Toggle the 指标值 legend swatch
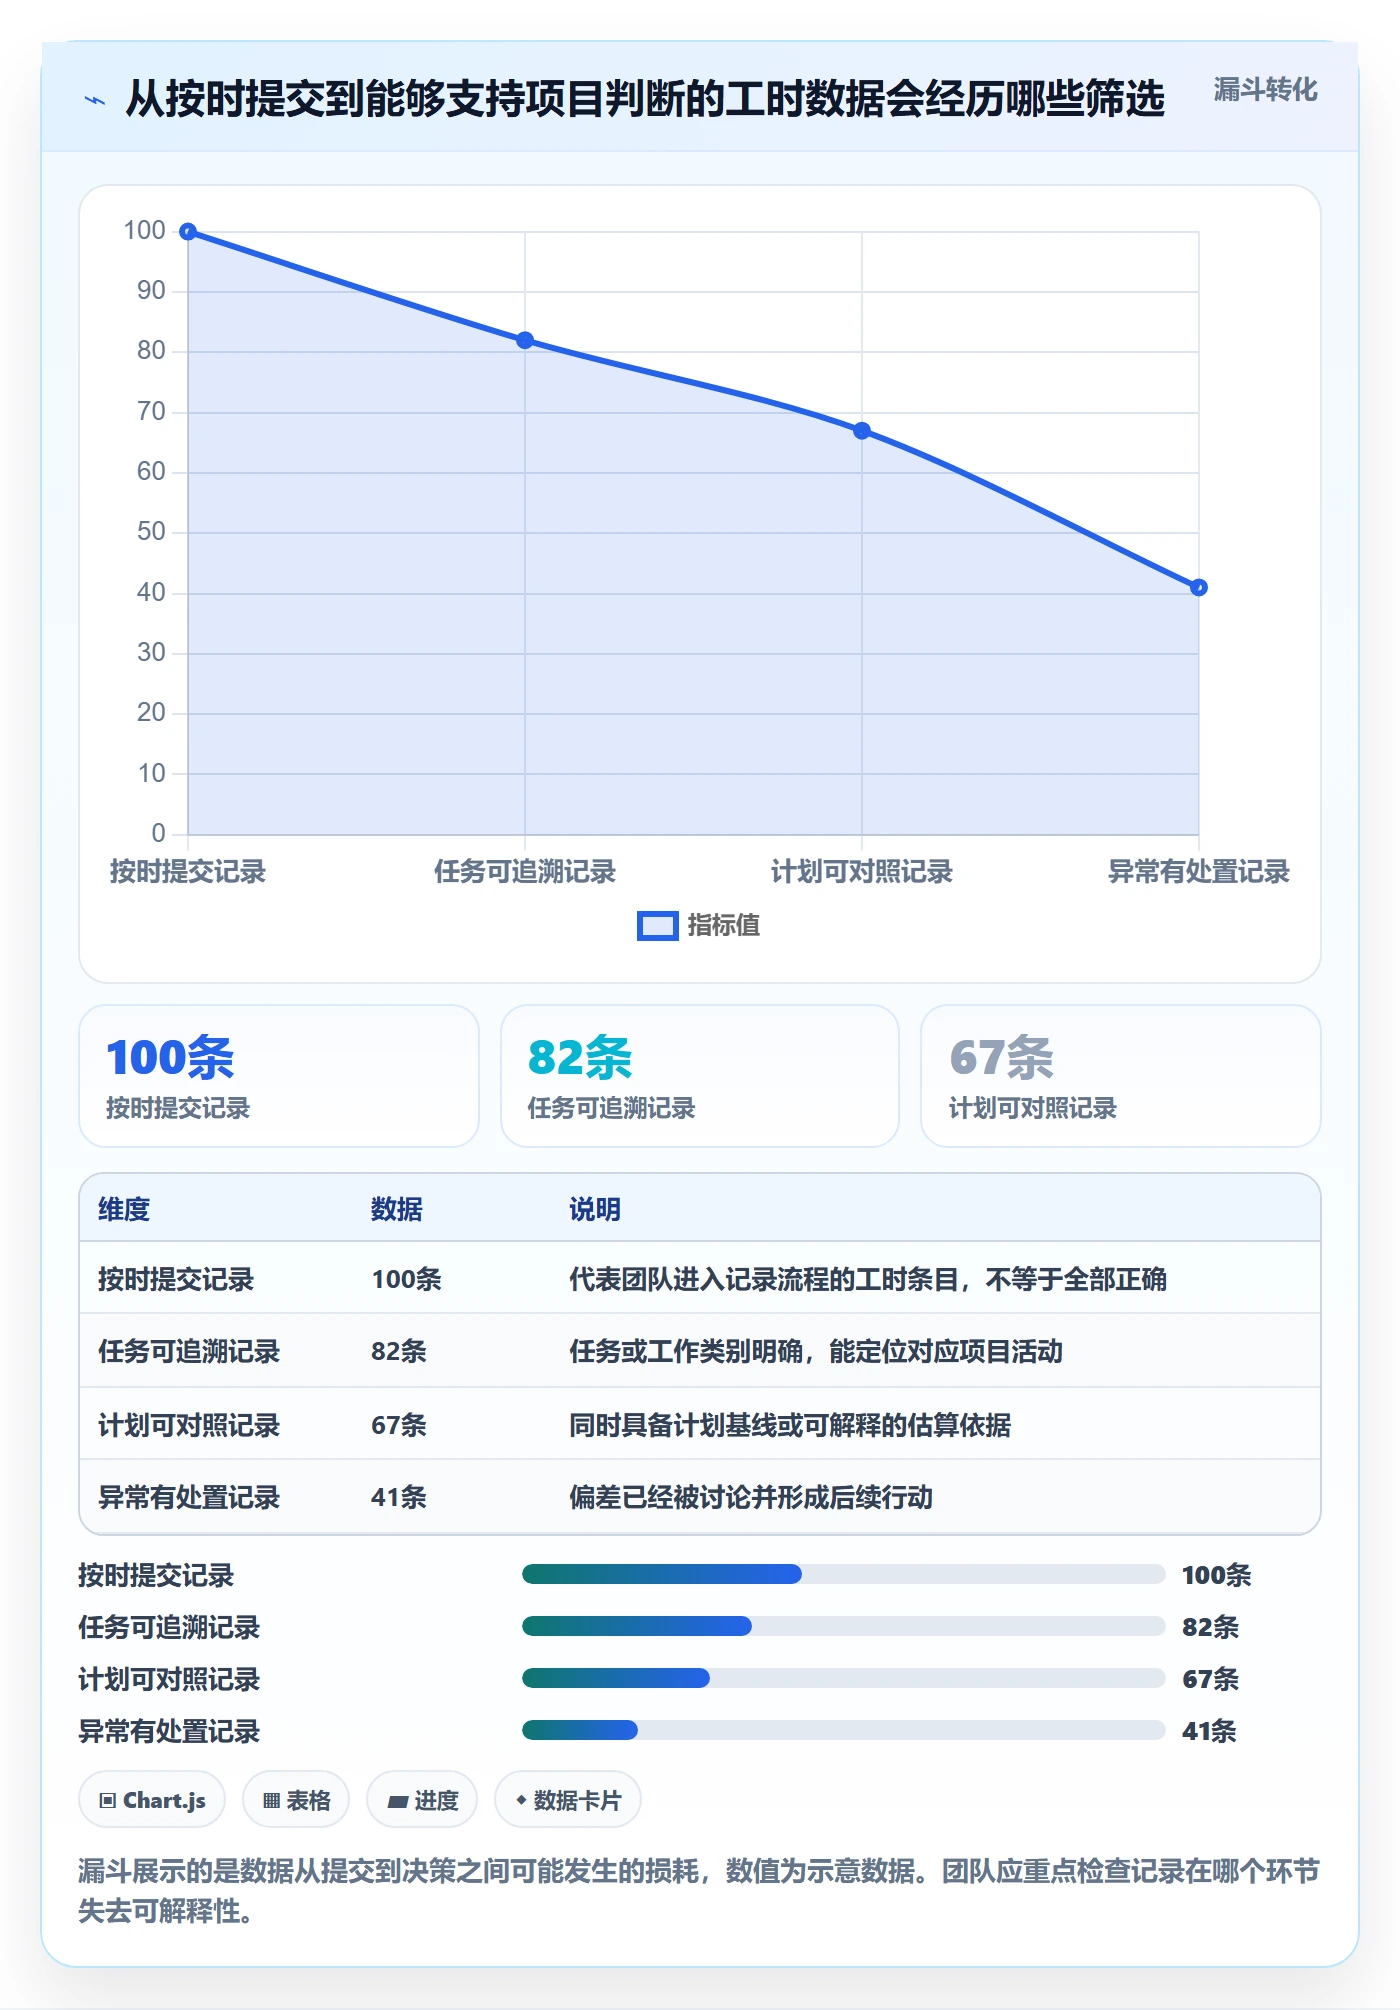1400x2010 pixels. click(657, 926)
